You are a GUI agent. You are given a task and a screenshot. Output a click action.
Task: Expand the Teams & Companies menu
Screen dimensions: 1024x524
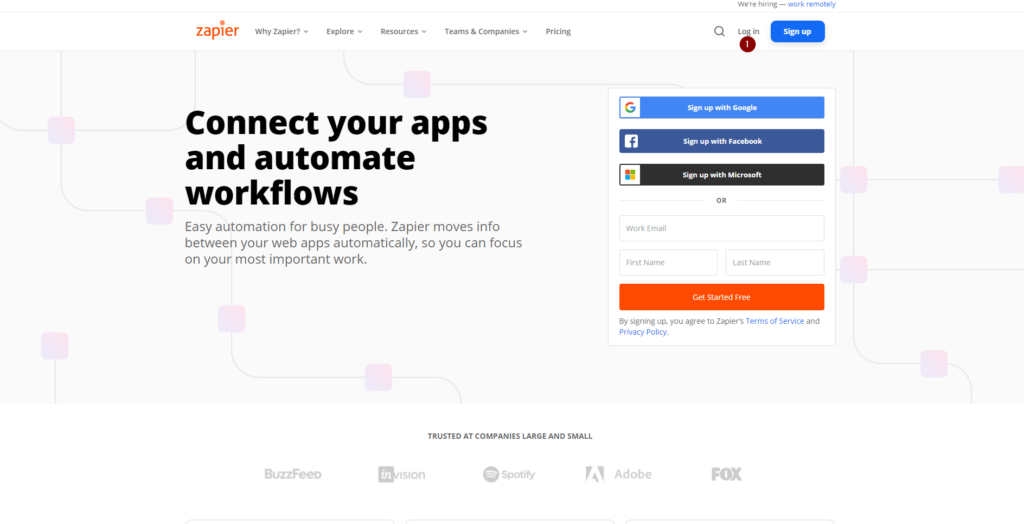pyautogui.click(x=486, y=31)
